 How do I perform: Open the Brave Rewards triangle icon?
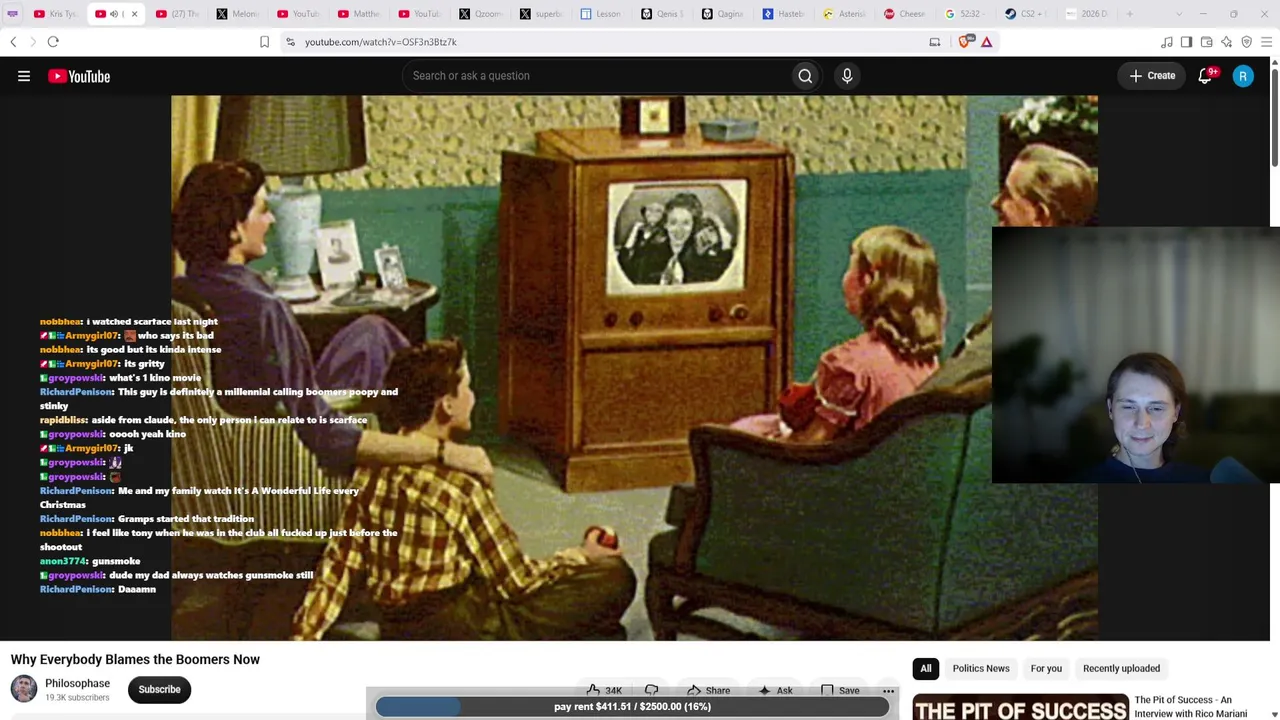pos(986,42)
